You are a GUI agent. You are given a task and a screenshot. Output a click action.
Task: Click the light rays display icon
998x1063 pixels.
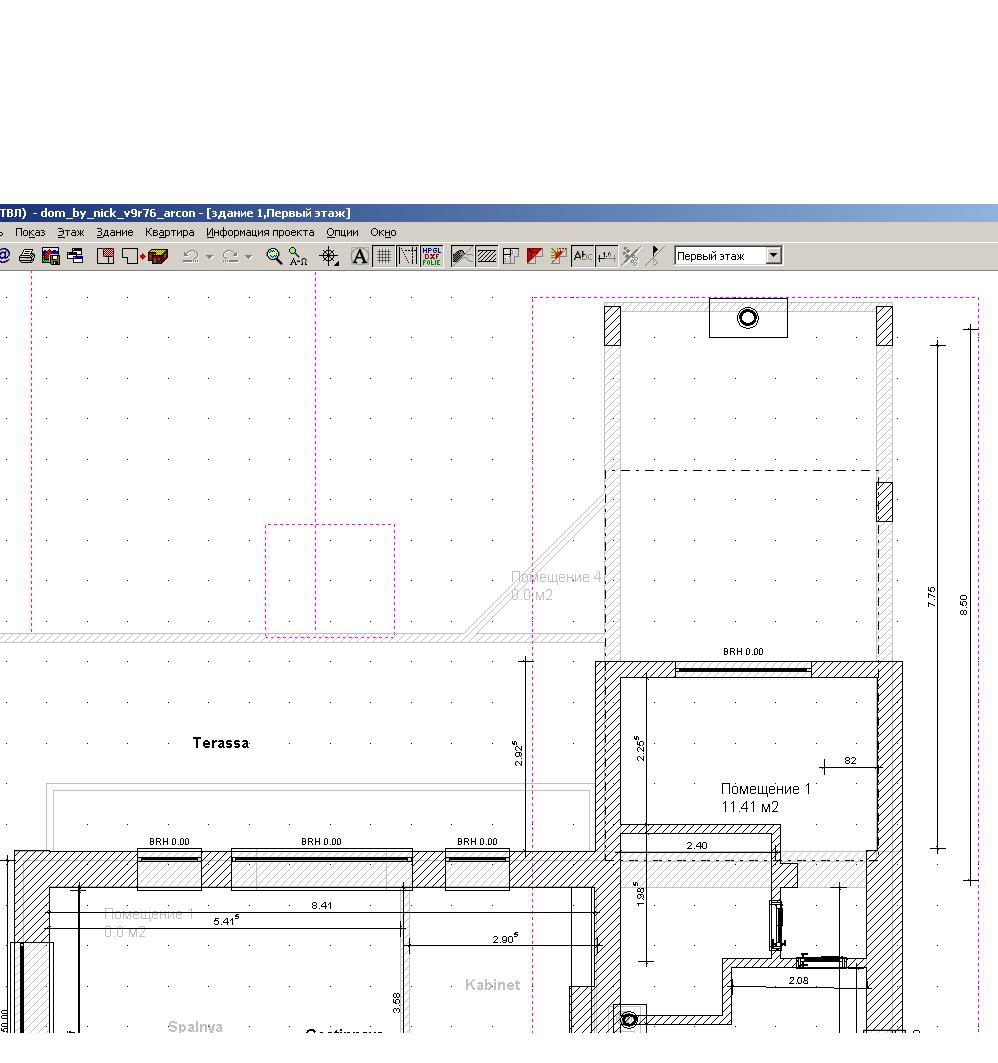(558, 256)
